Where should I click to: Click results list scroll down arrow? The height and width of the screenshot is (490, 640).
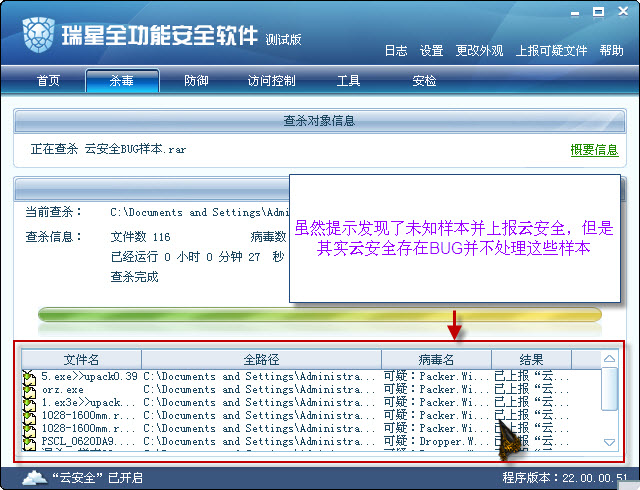[x=609, y=442]
